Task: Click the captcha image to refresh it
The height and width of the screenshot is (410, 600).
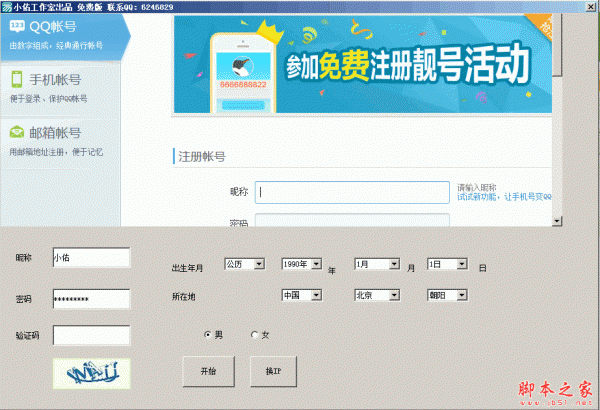Action: click(92, 374)
